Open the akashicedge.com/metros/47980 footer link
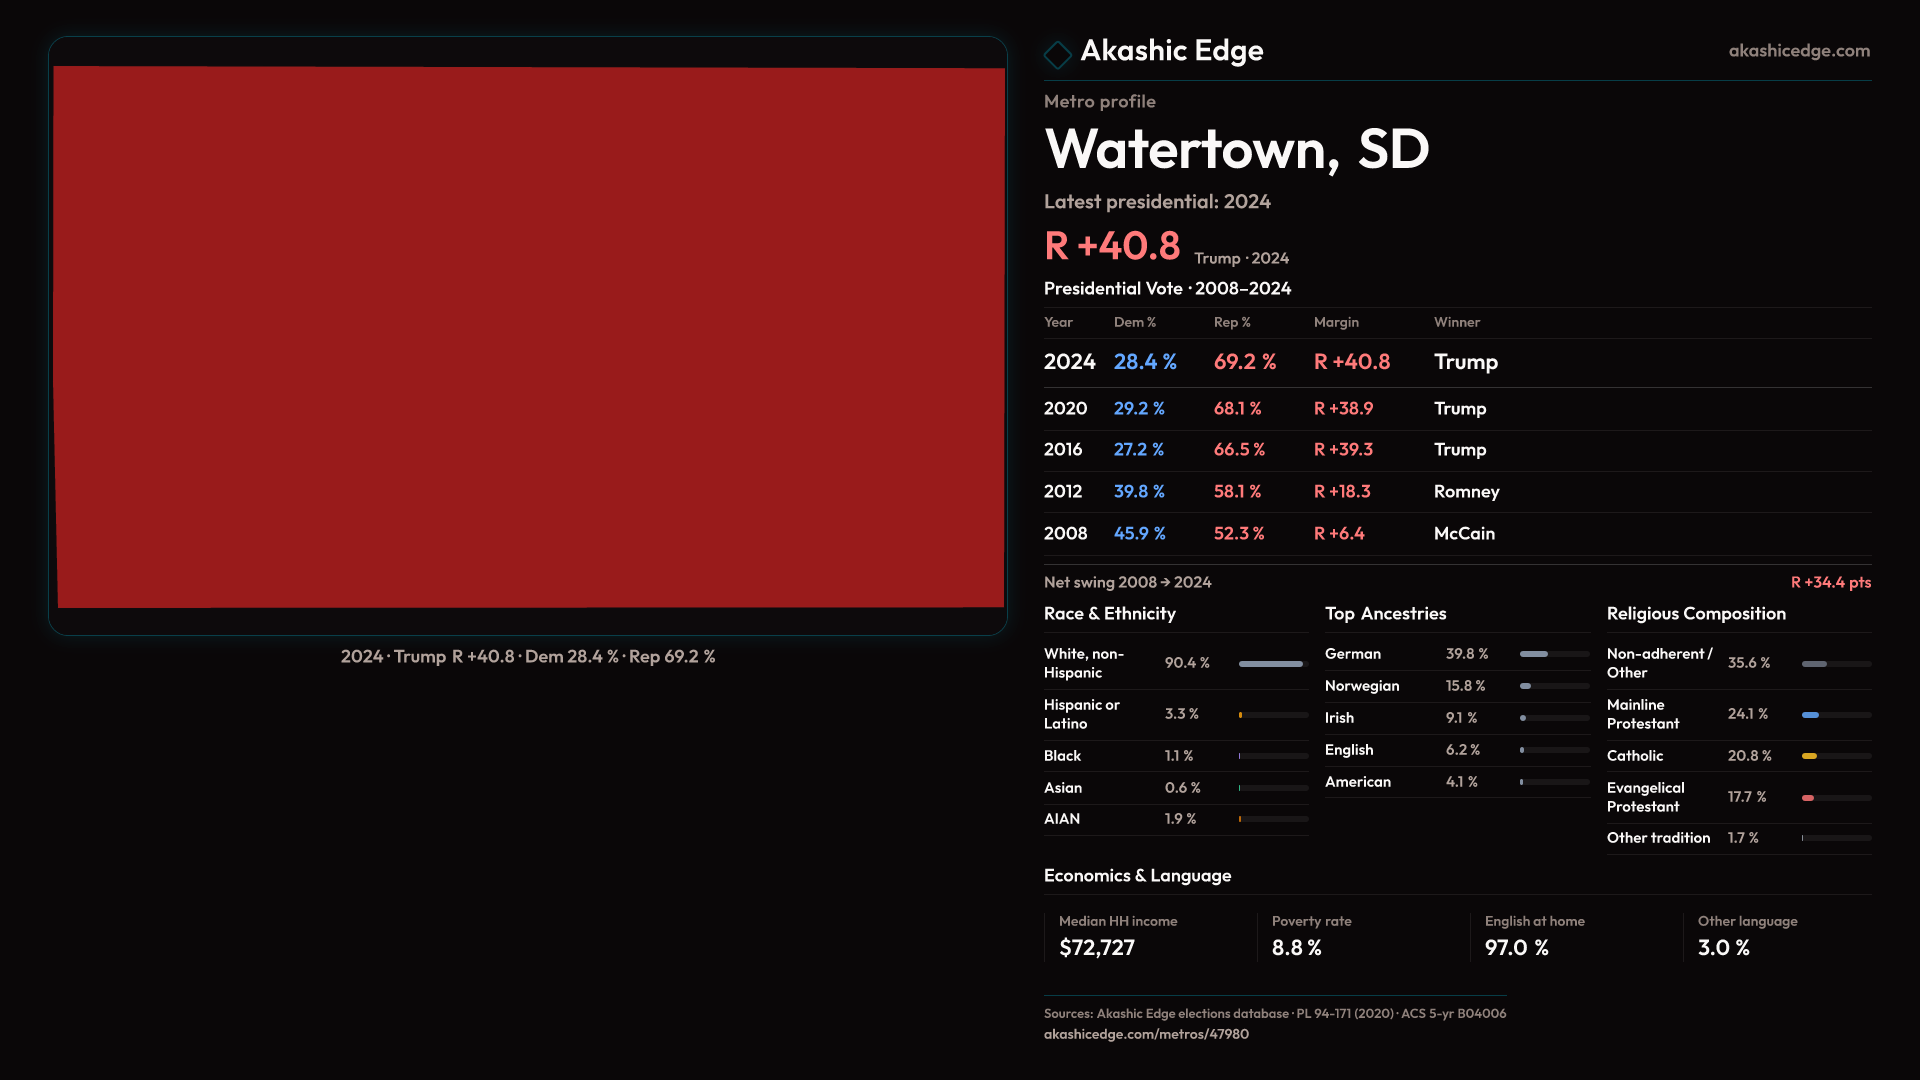 click(1146, 1034)
